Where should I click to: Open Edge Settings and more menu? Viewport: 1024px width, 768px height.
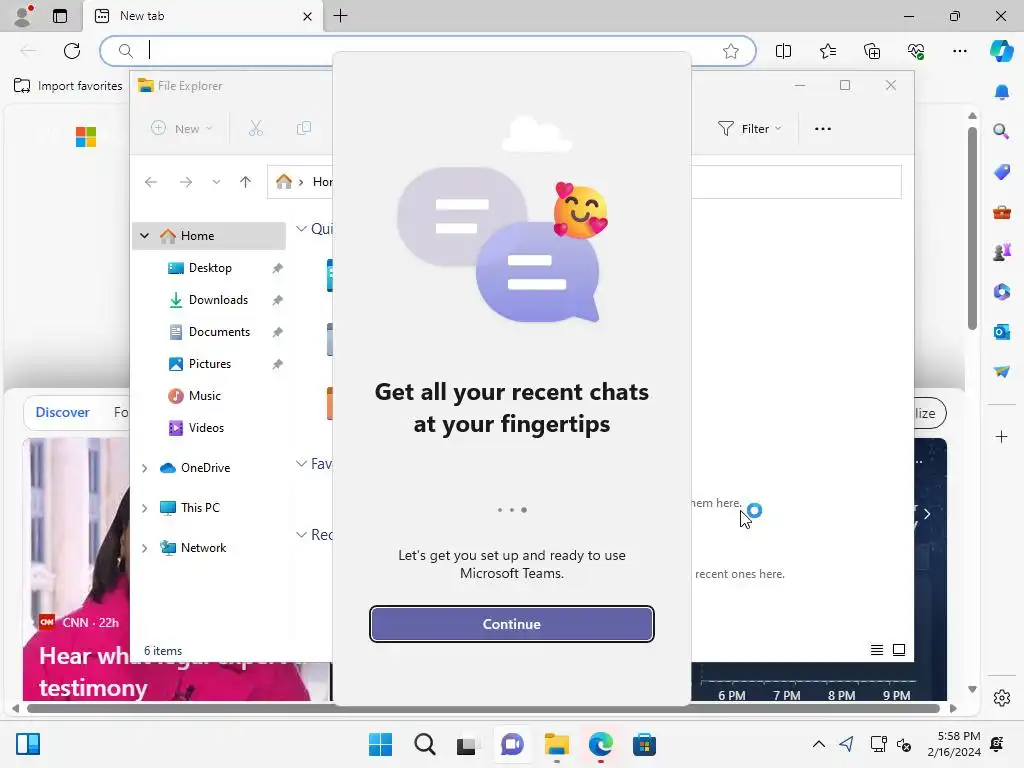[959, 51]
